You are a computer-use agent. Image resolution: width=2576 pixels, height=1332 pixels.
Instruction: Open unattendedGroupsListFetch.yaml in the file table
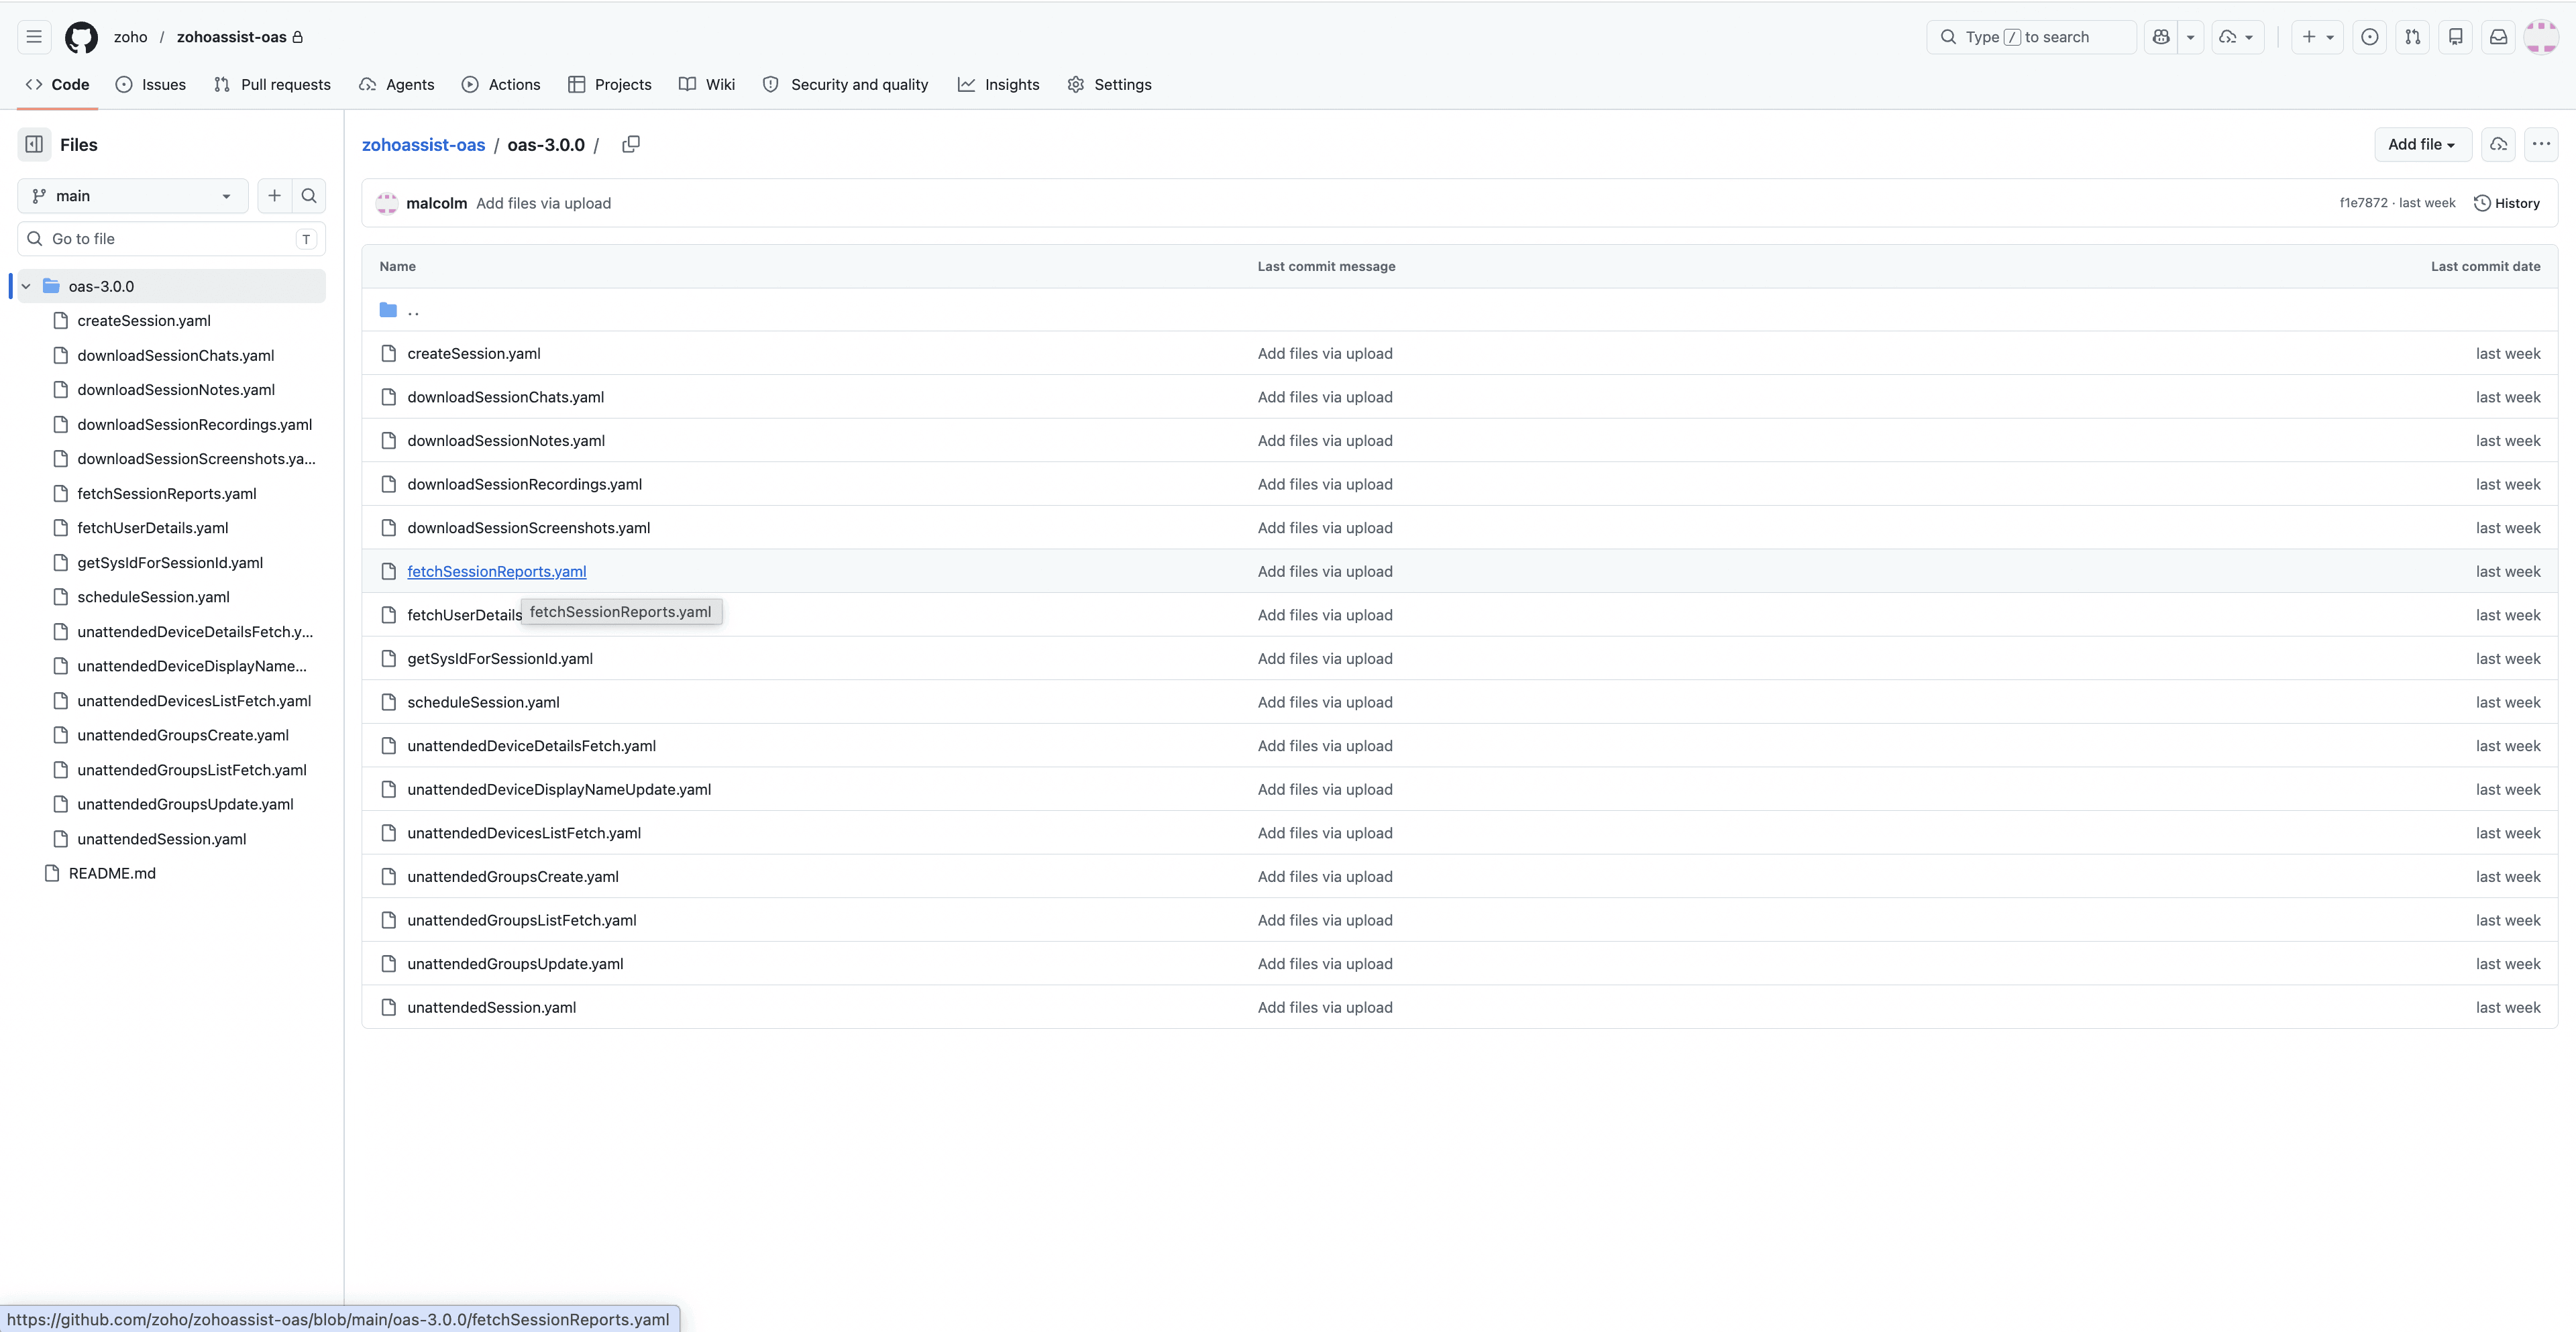[521, 921]
